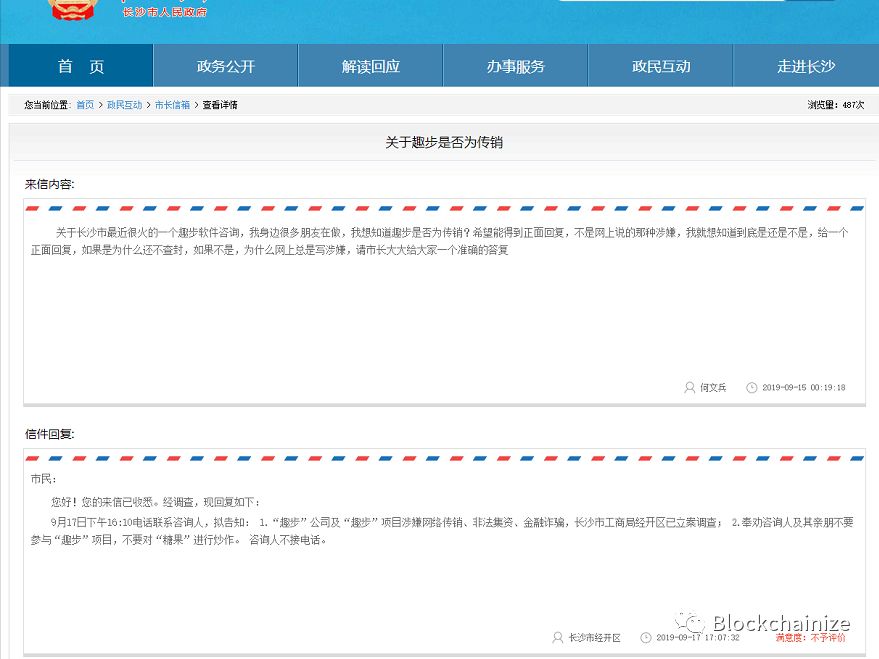Click the 长沙市人民政府 site title

tap(165, 12)
